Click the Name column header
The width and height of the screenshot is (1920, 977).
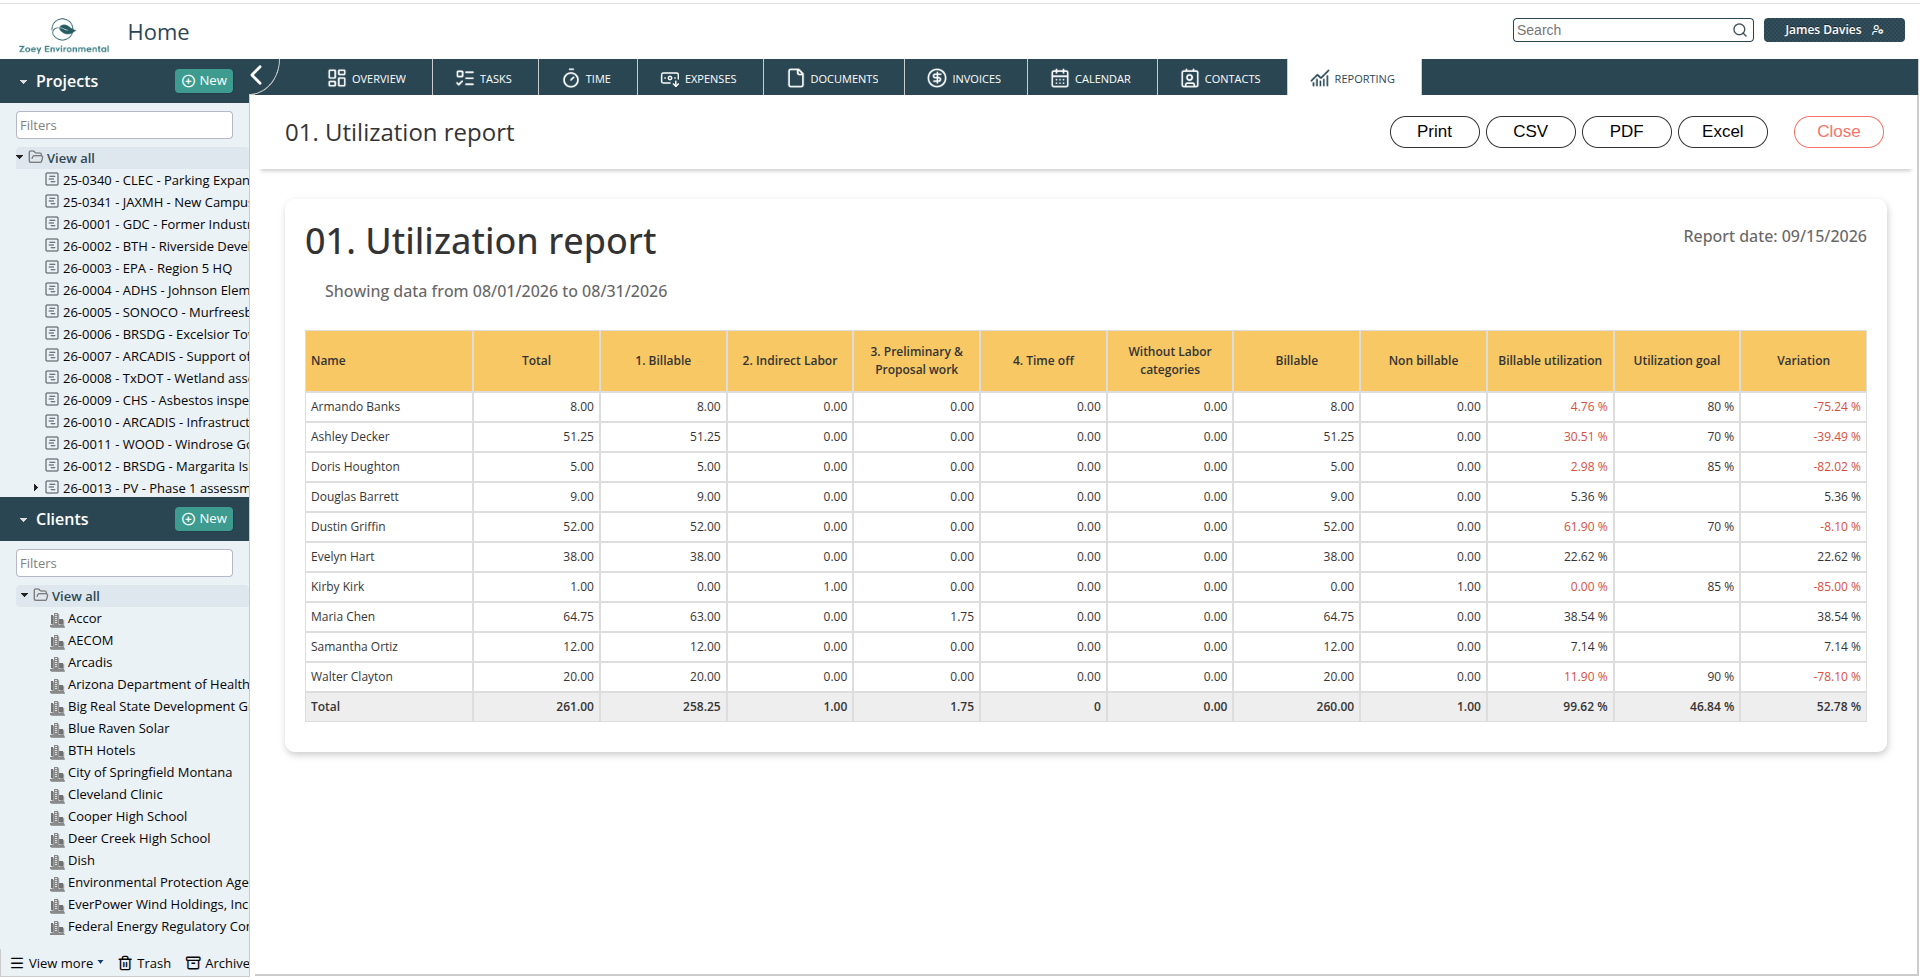click(389, 361)
